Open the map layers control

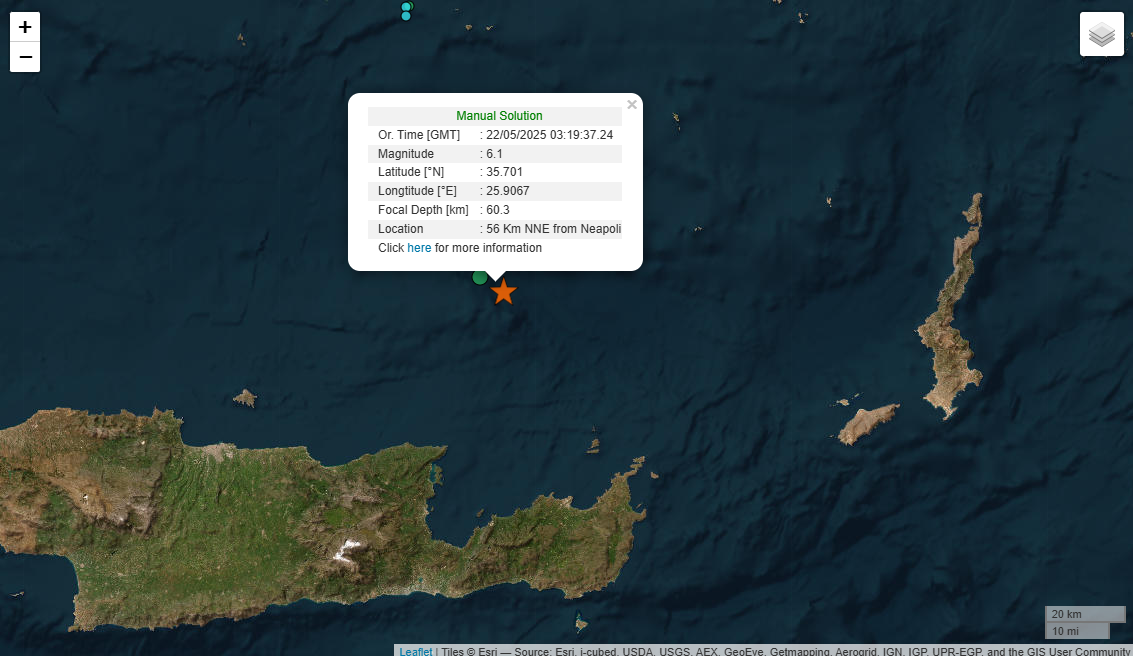1101,34
